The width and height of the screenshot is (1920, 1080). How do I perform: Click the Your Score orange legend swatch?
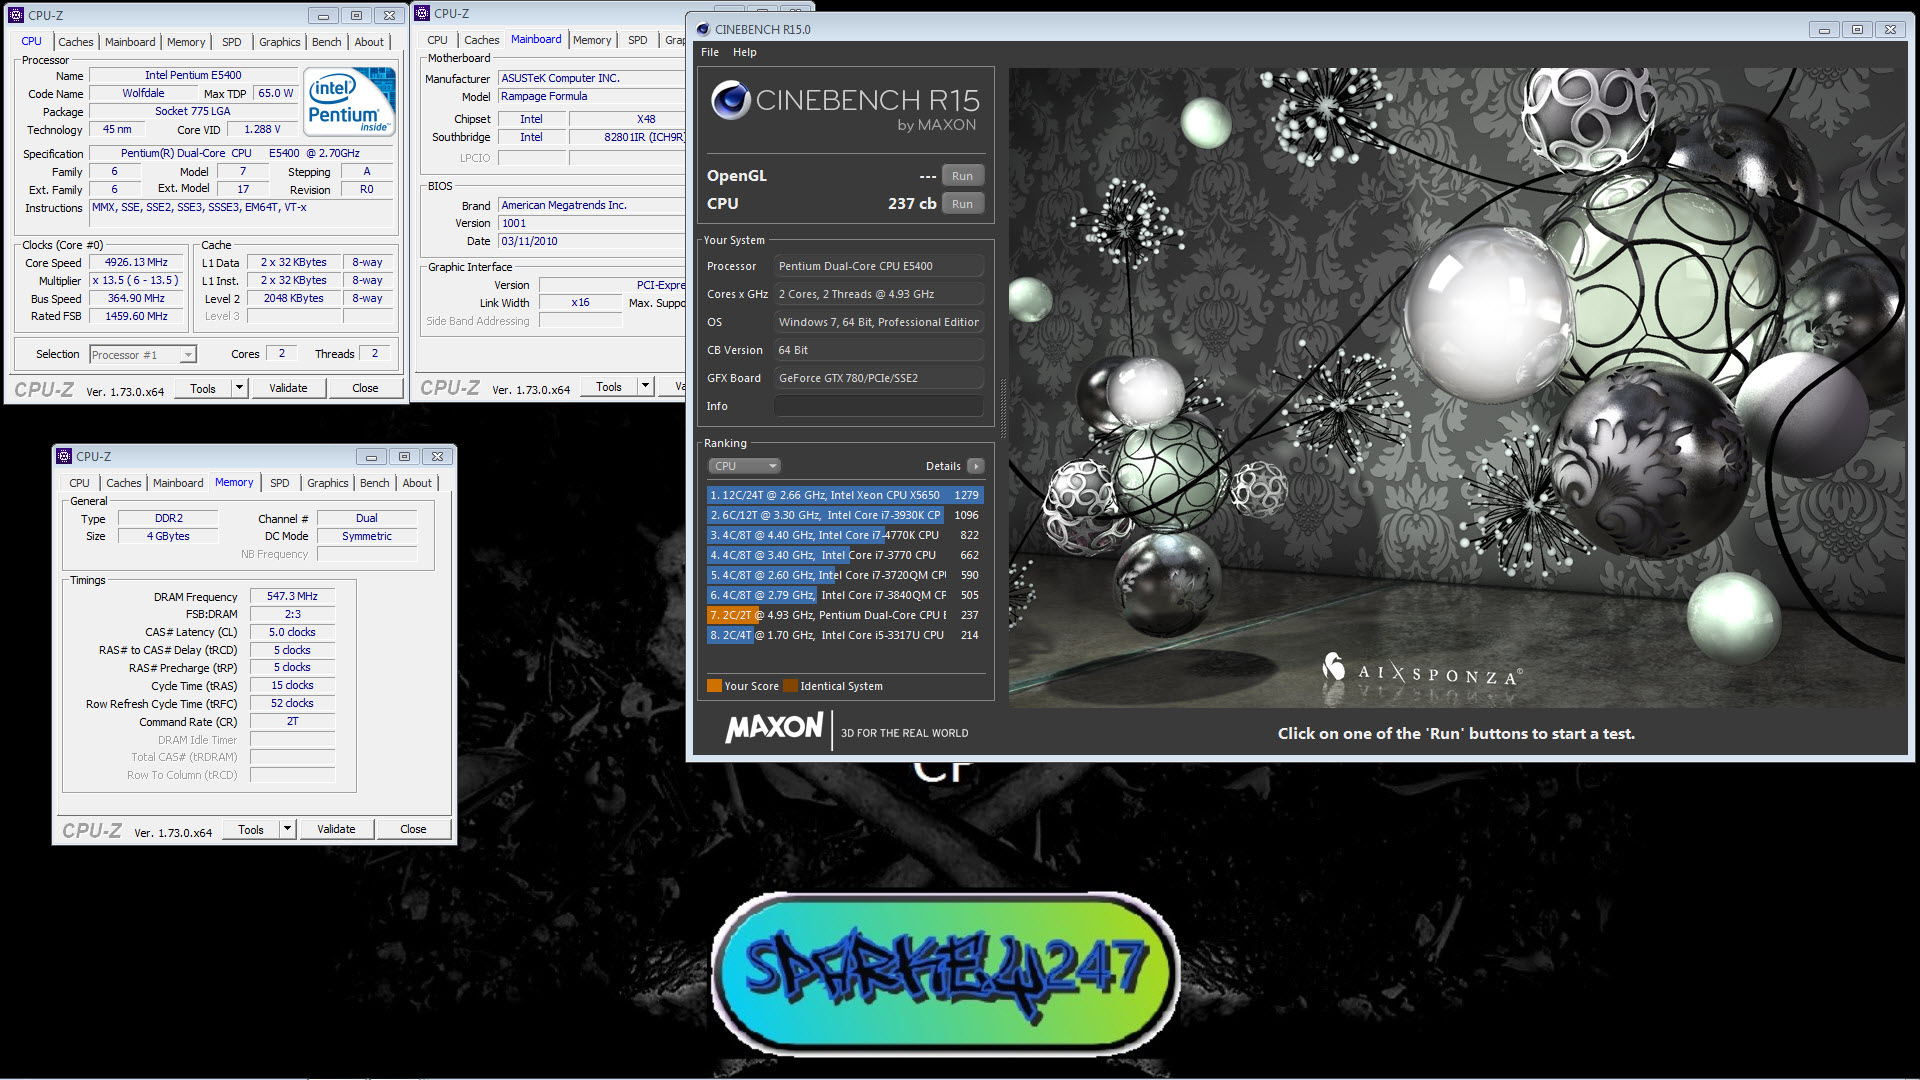pyautogui.click(x=714, y=686)
